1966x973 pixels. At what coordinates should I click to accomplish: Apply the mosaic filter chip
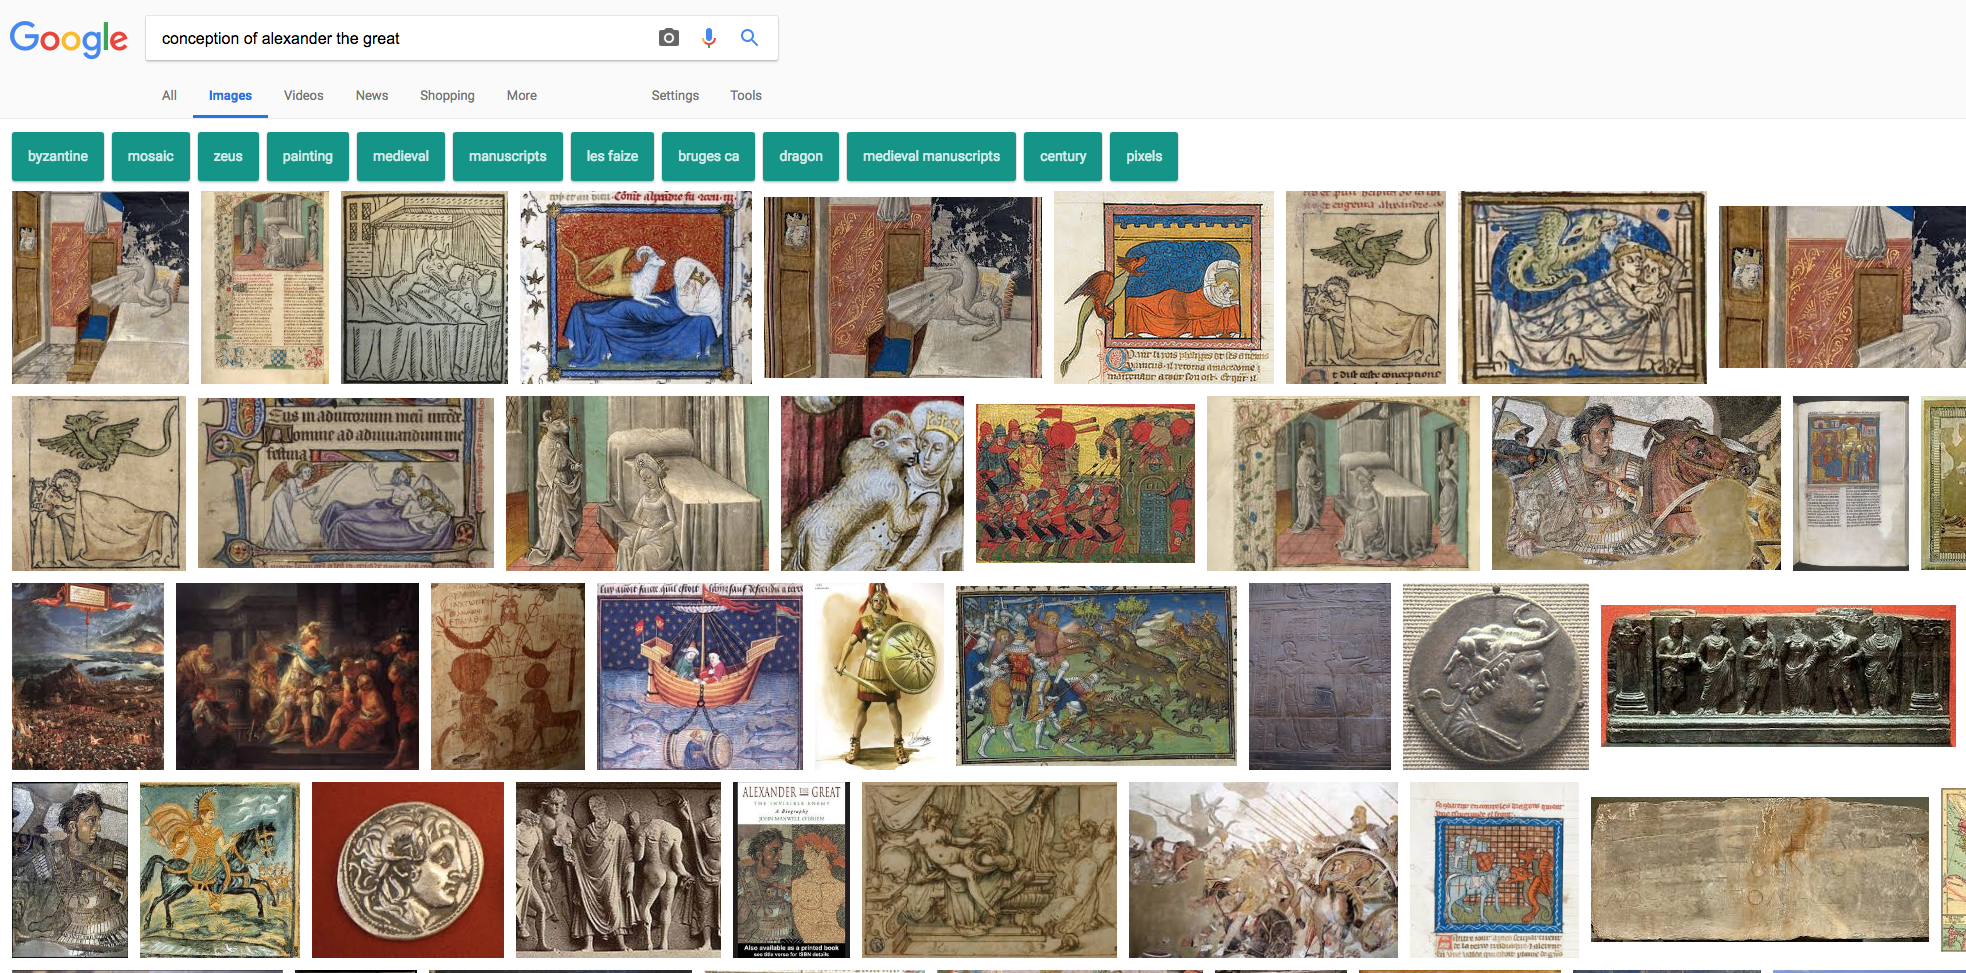pyautogui.click(x=151, y=156)
